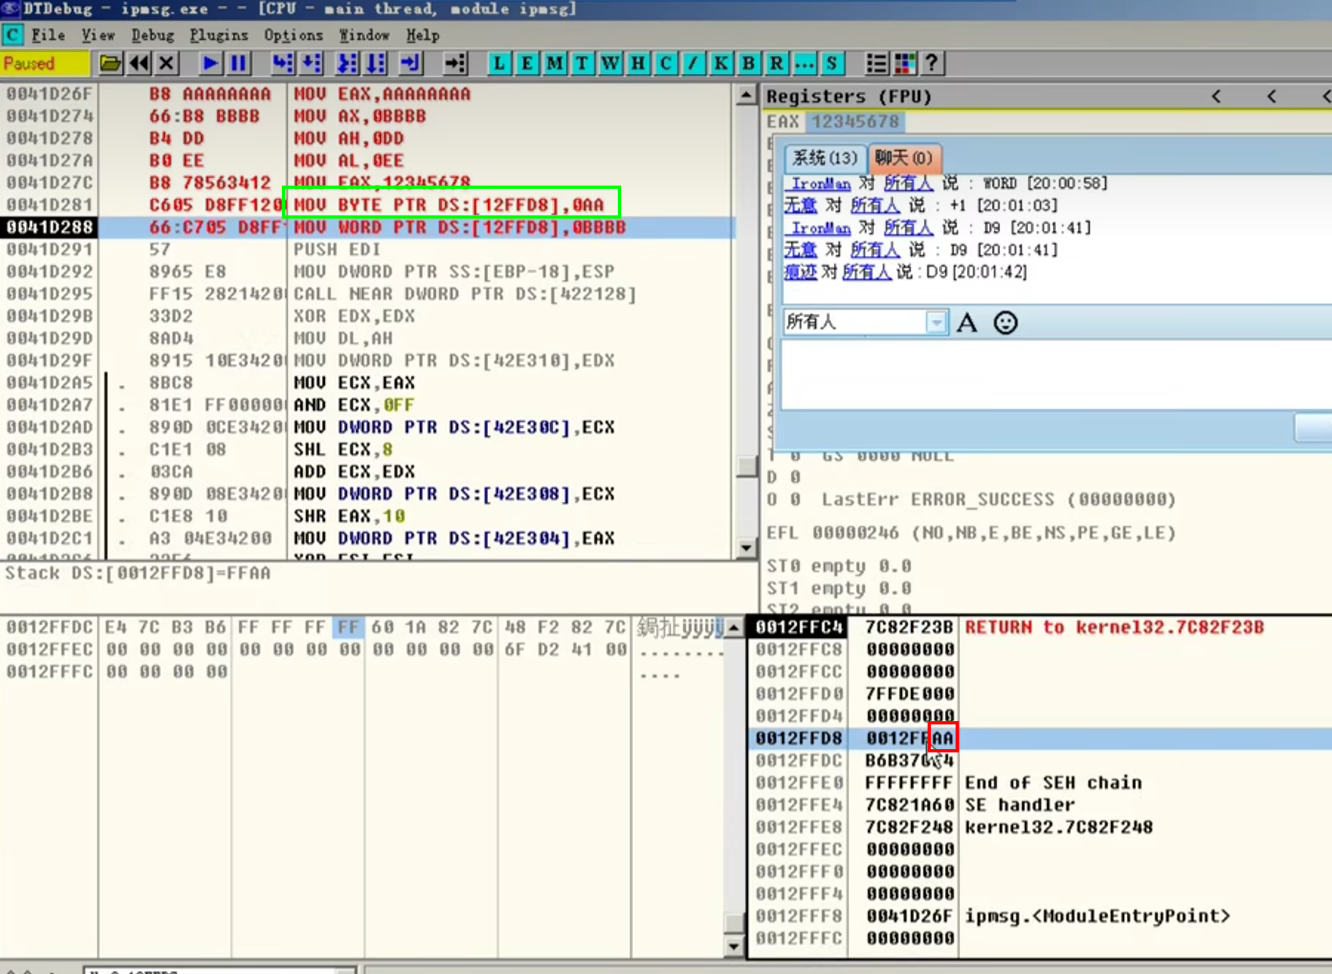1332x974 pixels.
Task: Open the Debug menu
Action: point(152,35)
